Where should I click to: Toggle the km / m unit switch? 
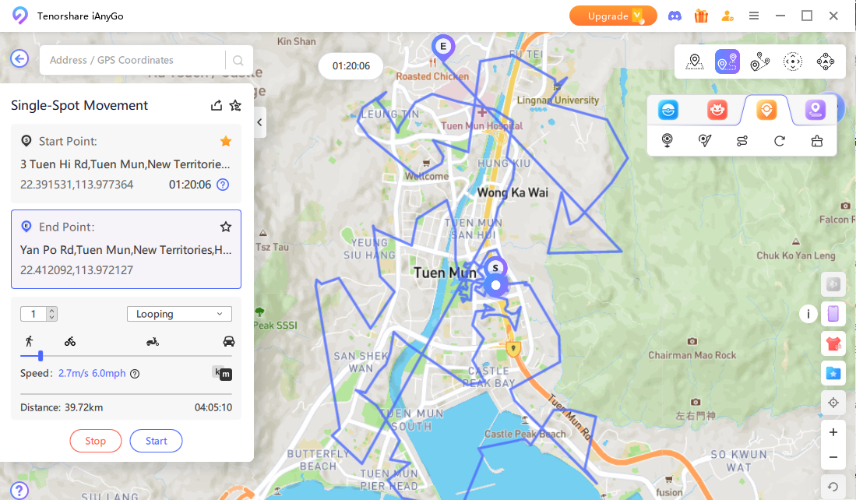coord(222,373)
